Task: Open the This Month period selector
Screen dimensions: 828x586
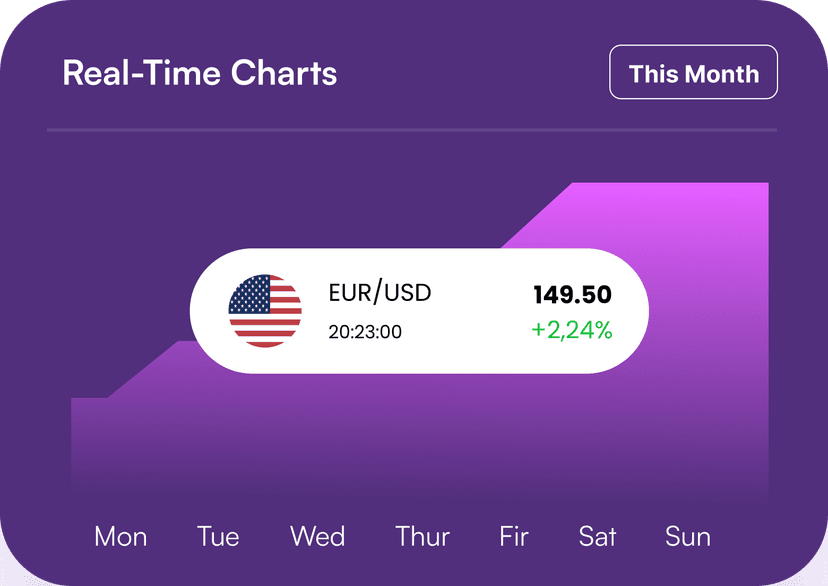Action: tap(693, 72)
